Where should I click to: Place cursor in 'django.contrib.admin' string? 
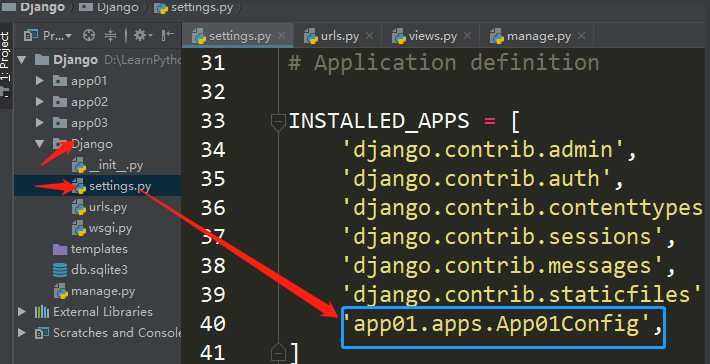(x=484, y=150)
